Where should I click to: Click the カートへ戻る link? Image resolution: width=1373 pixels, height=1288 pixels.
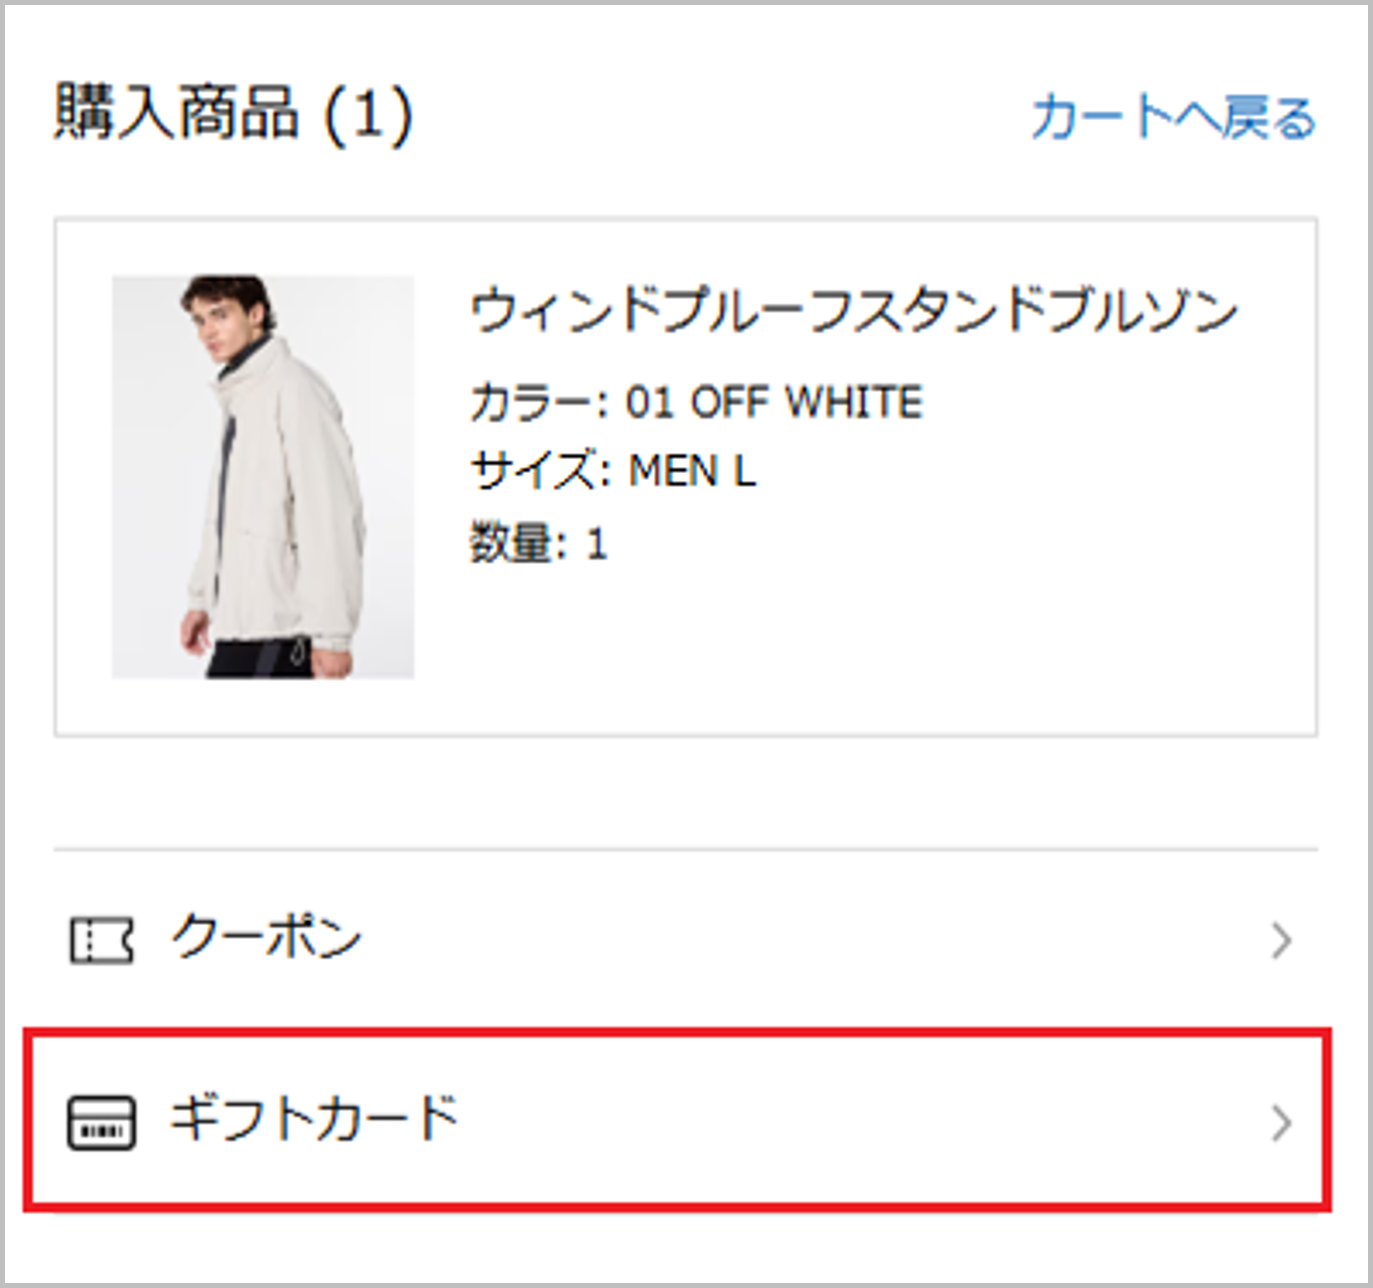pyautogui.click(x=1173, y=118)
